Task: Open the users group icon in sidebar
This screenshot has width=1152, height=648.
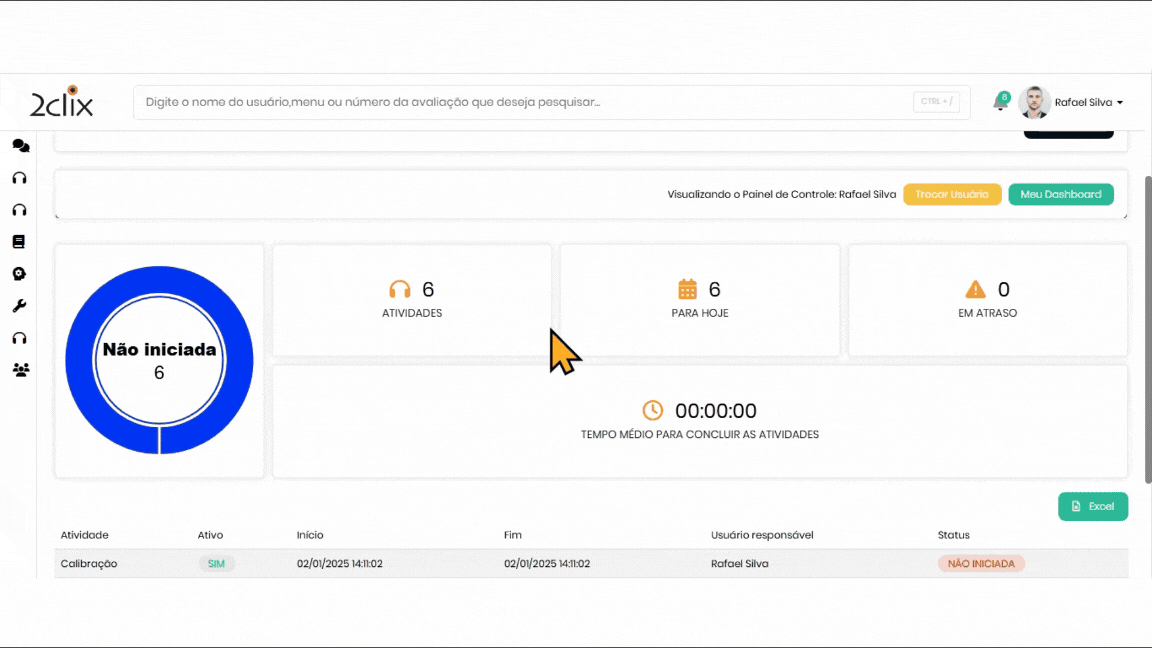Action: [20, 370]
